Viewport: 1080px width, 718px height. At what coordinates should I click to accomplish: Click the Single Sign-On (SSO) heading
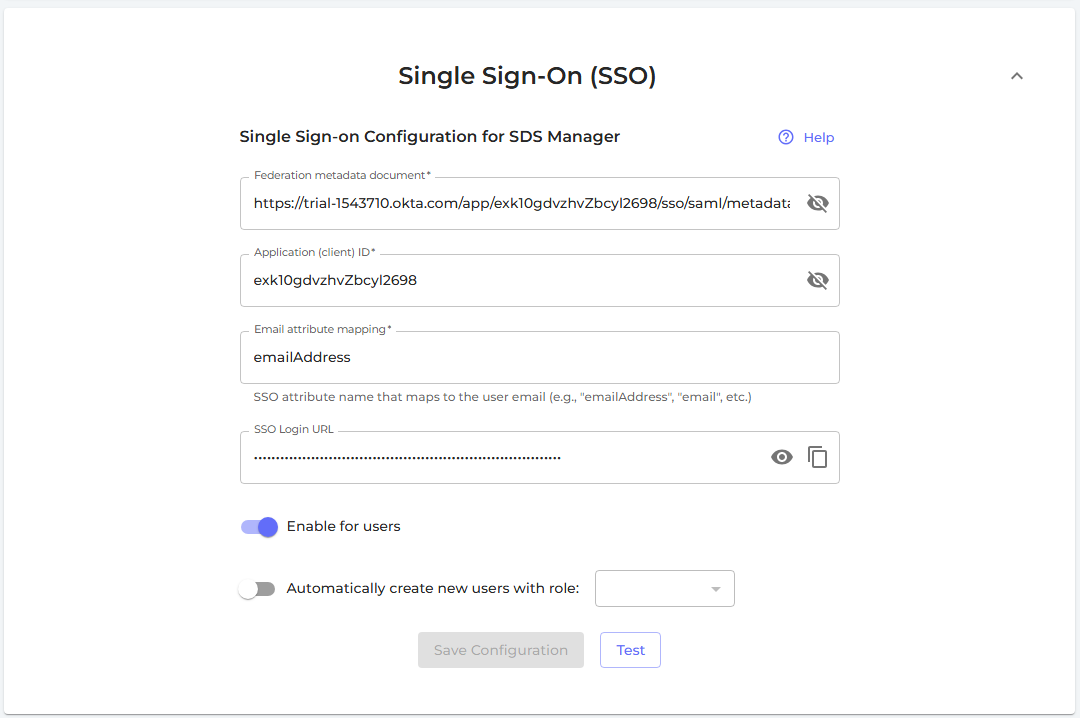coord(527,76)
